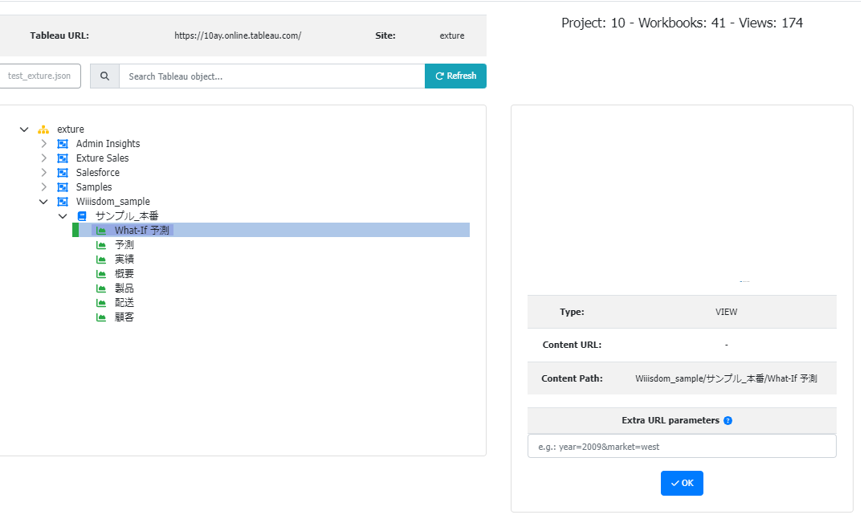Click the https://10ay.online.tableau.com/ URL text
861x519 pixels.
[238, 36]
